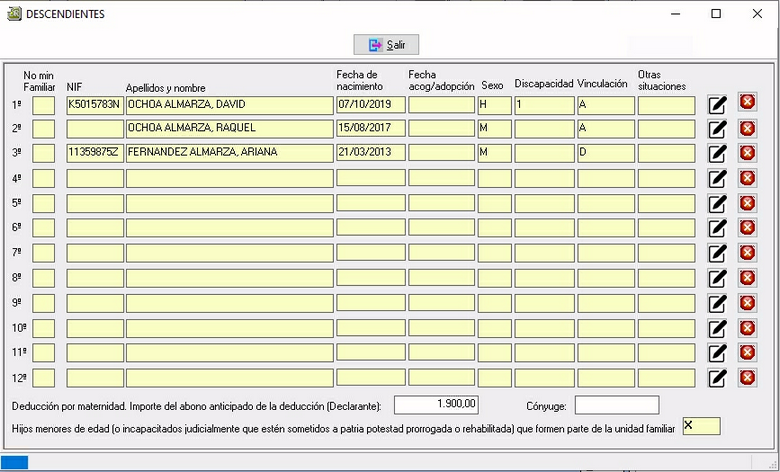Click birth date field 21/03/2013

pyautogui.click(x=371, y=153)
